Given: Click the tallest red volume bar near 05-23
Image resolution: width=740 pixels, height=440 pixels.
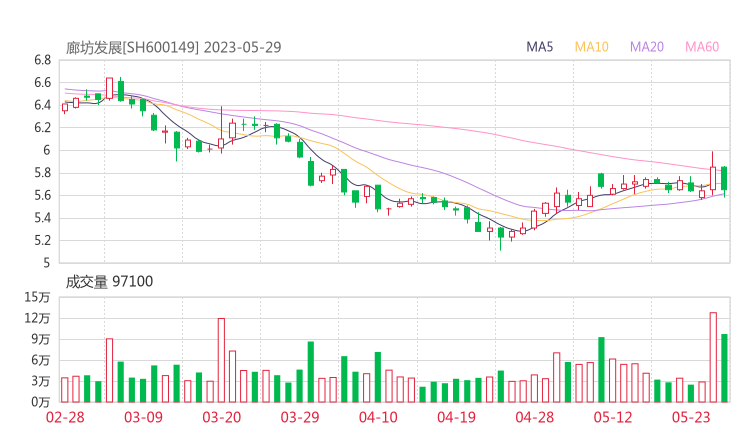Looking at the screenshot, I should [x=713, y=357].
